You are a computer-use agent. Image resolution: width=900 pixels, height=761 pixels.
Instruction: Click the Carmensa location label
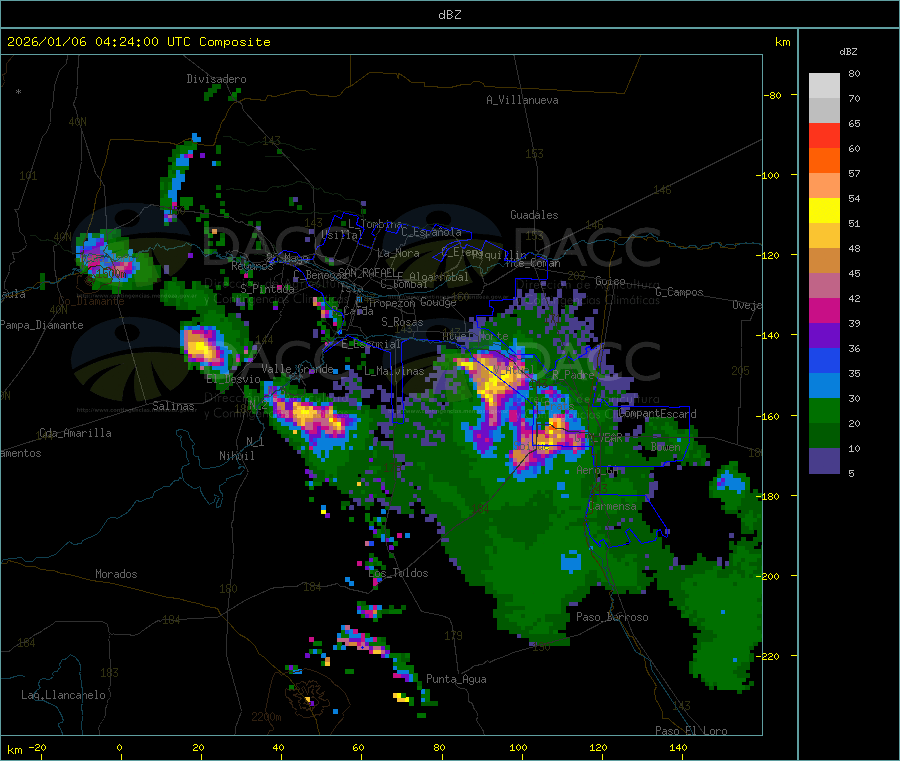(x=612, y=506)
